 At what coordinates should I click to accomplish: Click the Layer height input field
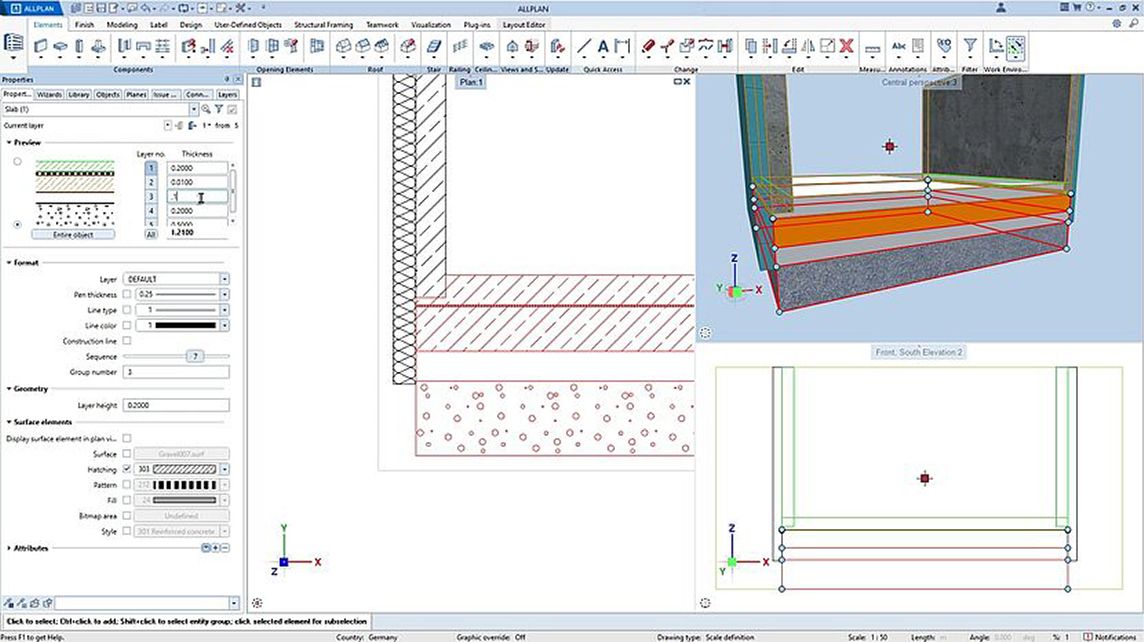click(175, 405)
